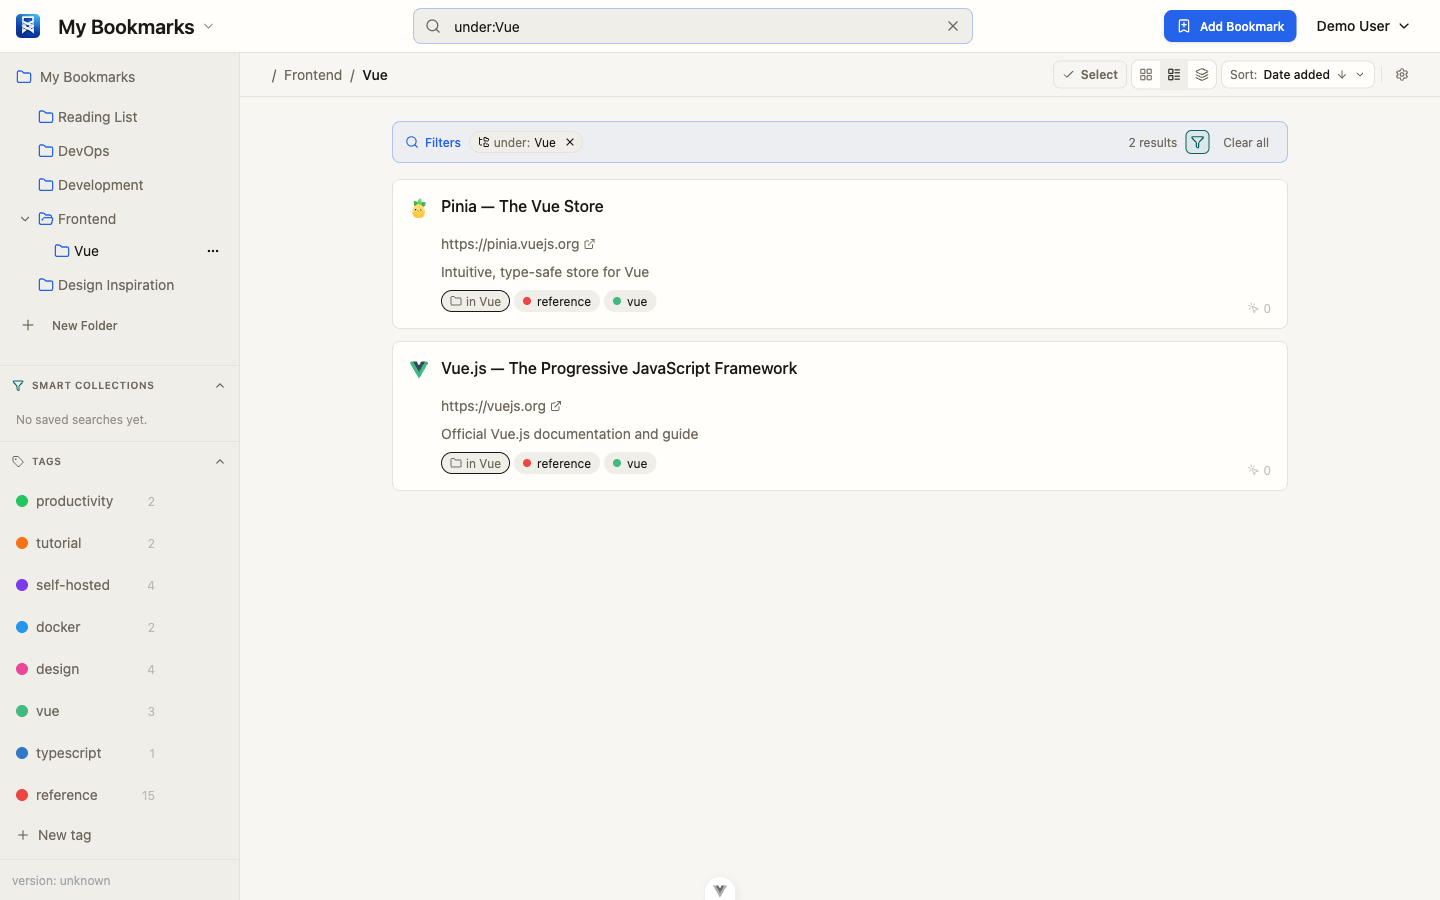This screenshot has width=1440, height=900.
Task: Open the view settings gear
Action: [1402, 75]
